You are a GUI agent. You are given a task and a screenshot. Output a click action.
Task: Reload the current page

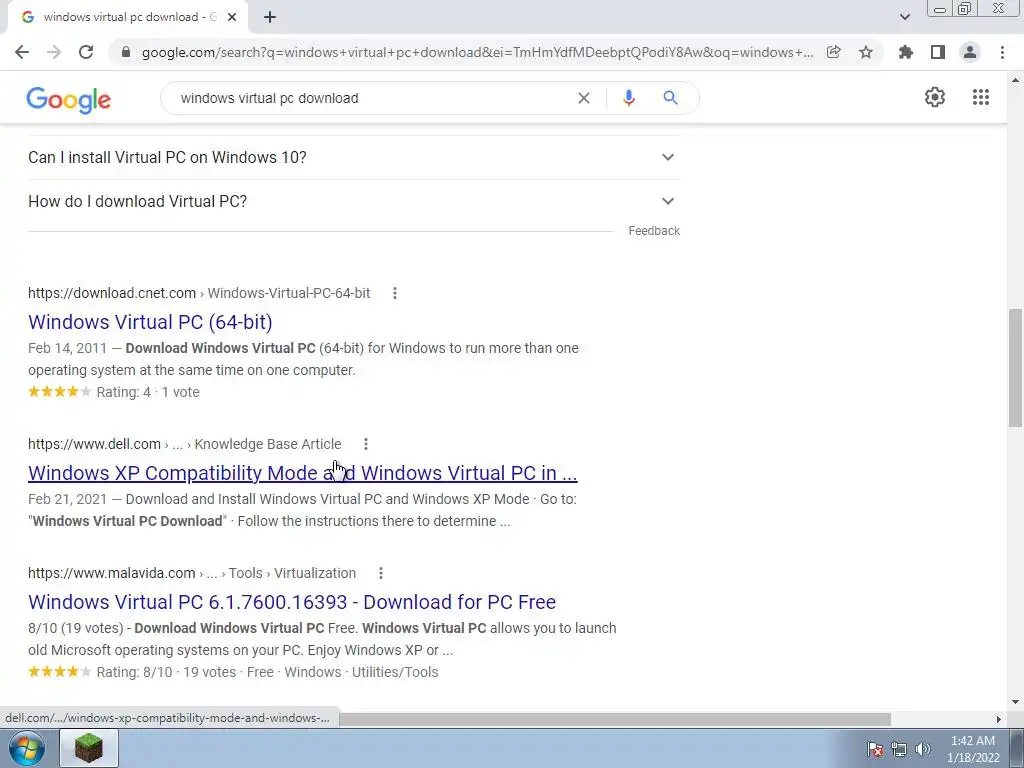tap(86, 52)
